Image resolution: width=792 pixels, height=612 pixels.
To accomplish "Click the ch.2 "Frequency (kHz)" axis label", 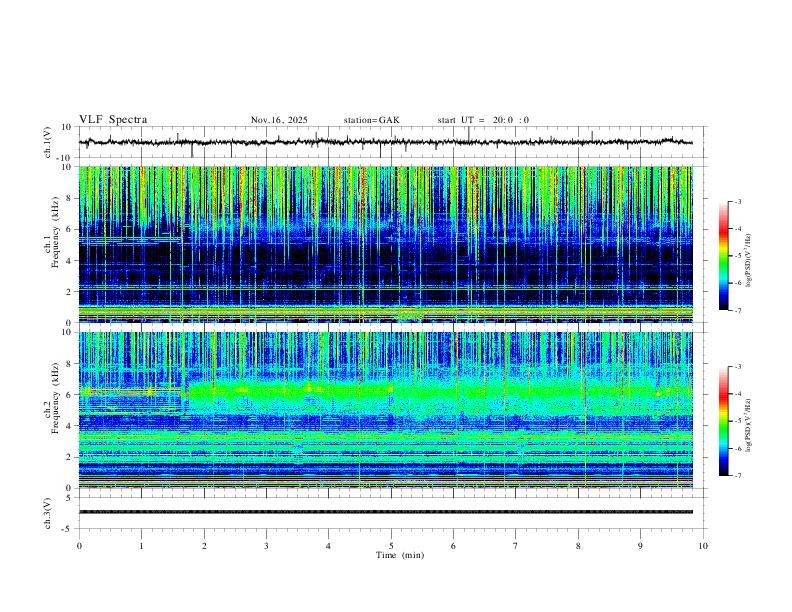I will coord(56,398).
